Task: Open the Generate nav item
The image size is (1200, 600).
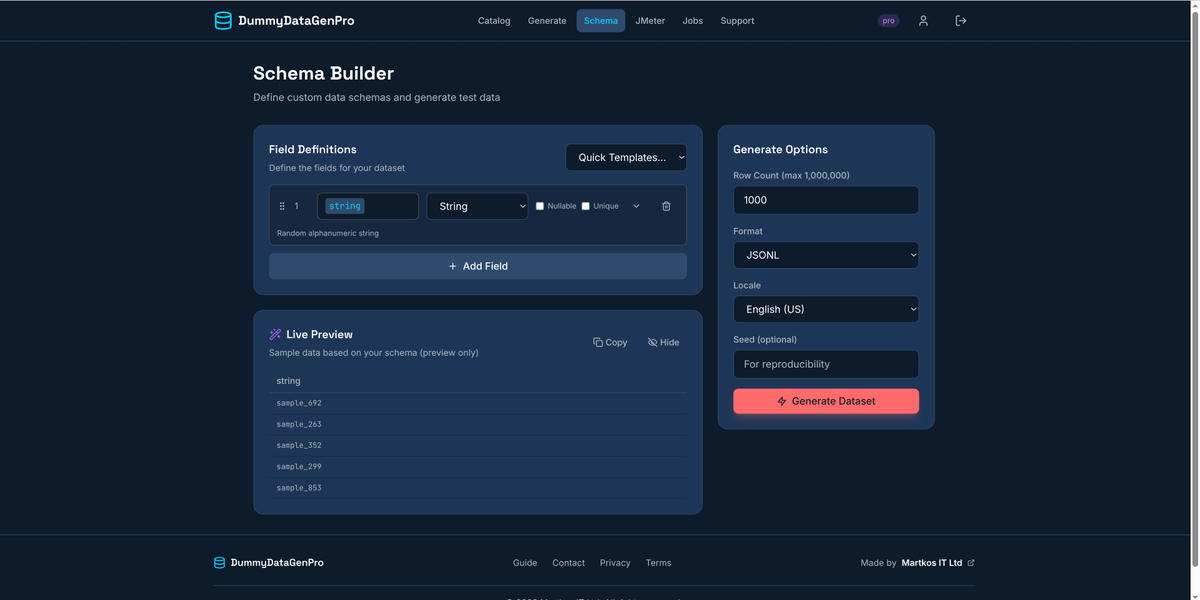Action: coord(547,21)
